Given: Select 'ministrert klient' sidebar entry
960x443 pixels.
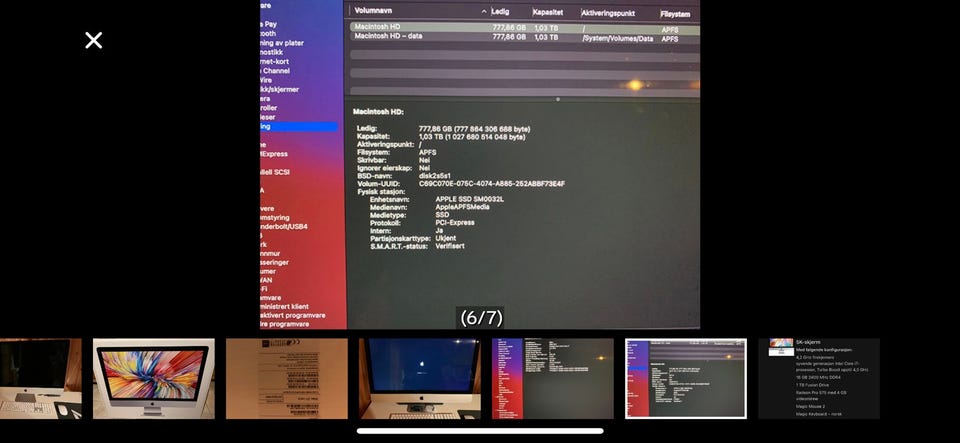Looking at the screenshot, I should (x=285, y=307).
